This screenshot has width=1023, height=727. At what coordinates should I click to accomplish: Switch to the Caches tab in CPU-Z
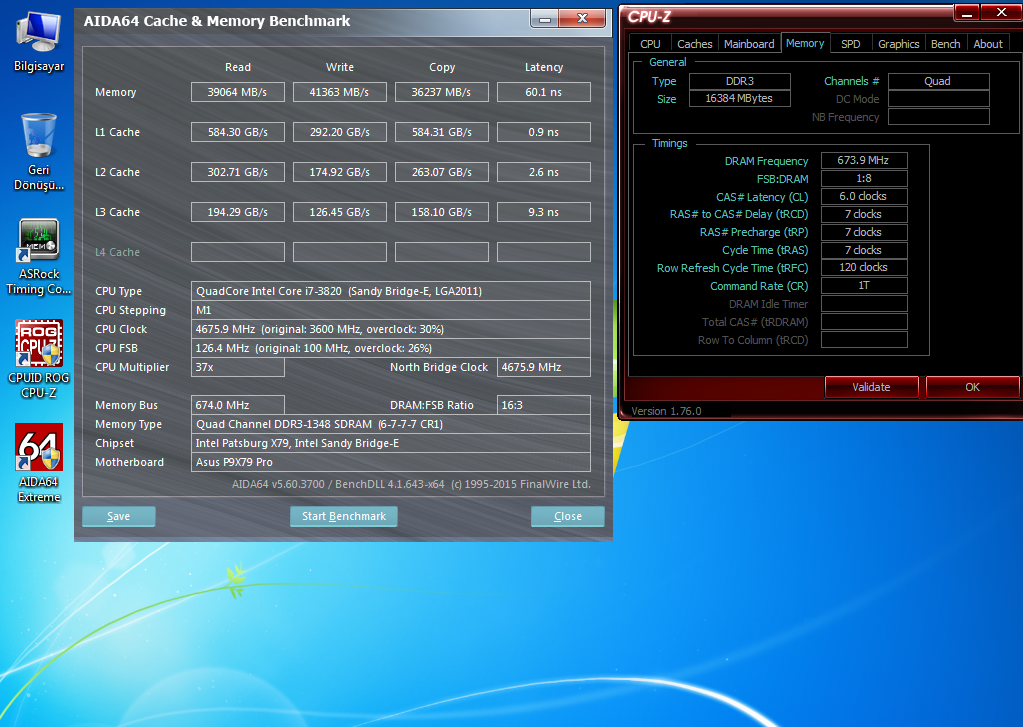coord(694,44)
